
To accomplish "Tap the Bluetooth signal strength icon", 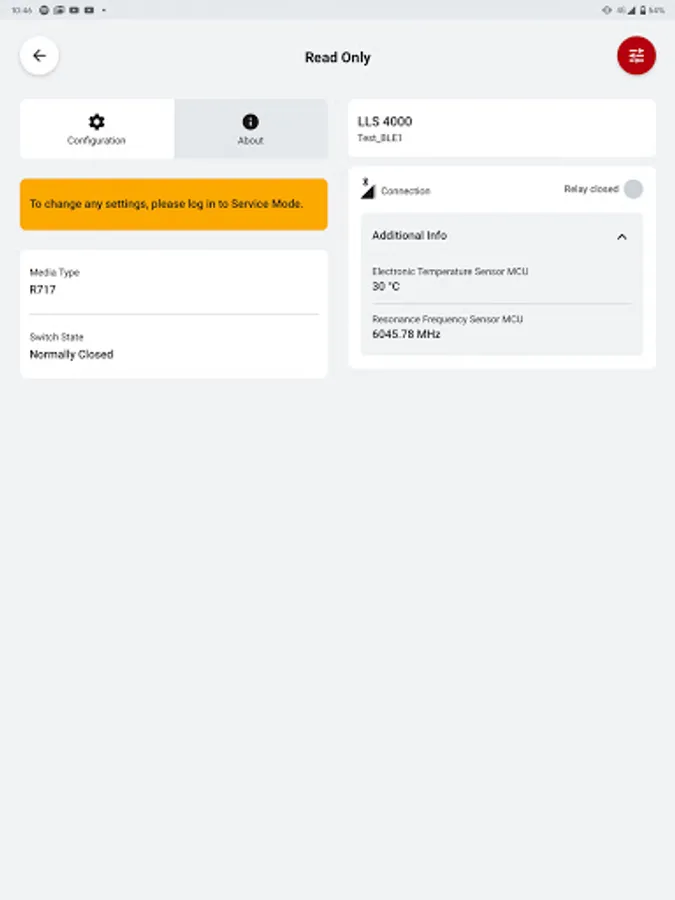I will [x=367, y=188].
